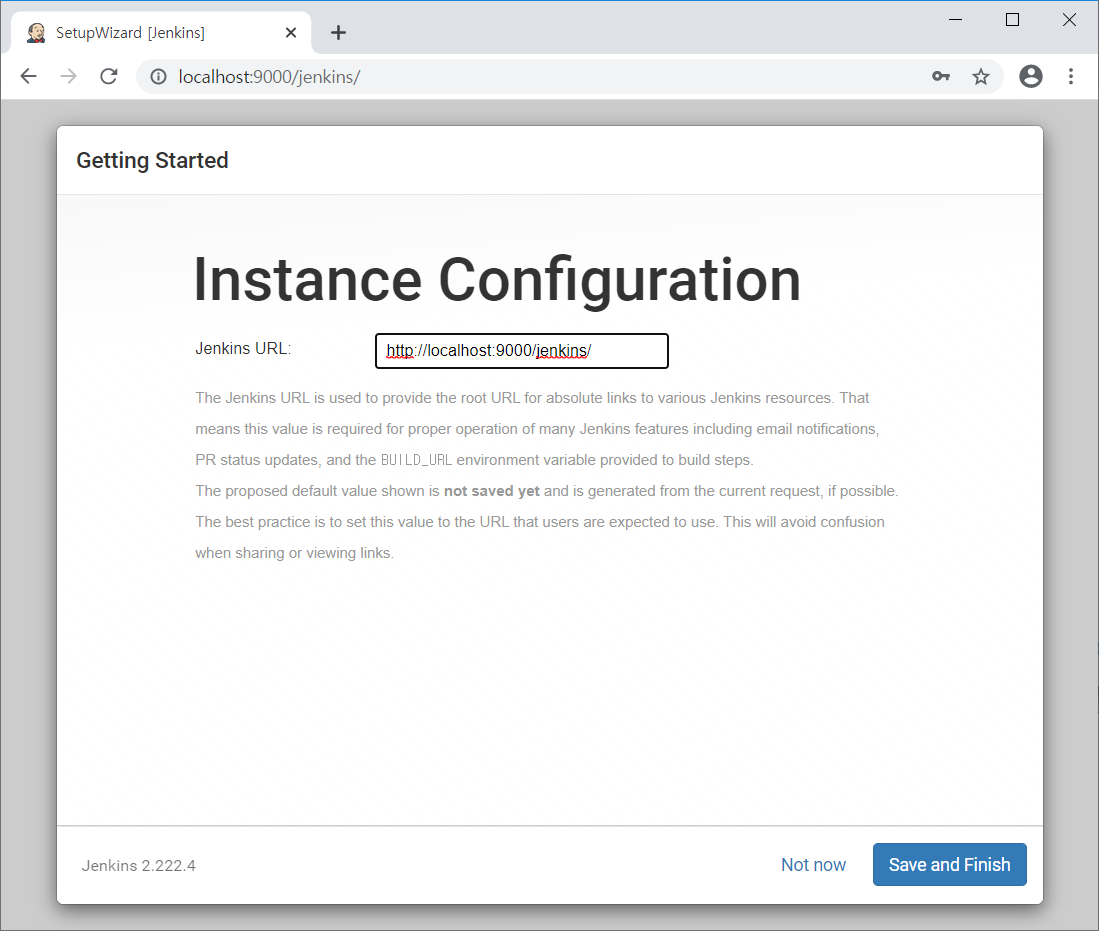Open a new browser tab
1099x931 pixels.
[x=339, y=32]
